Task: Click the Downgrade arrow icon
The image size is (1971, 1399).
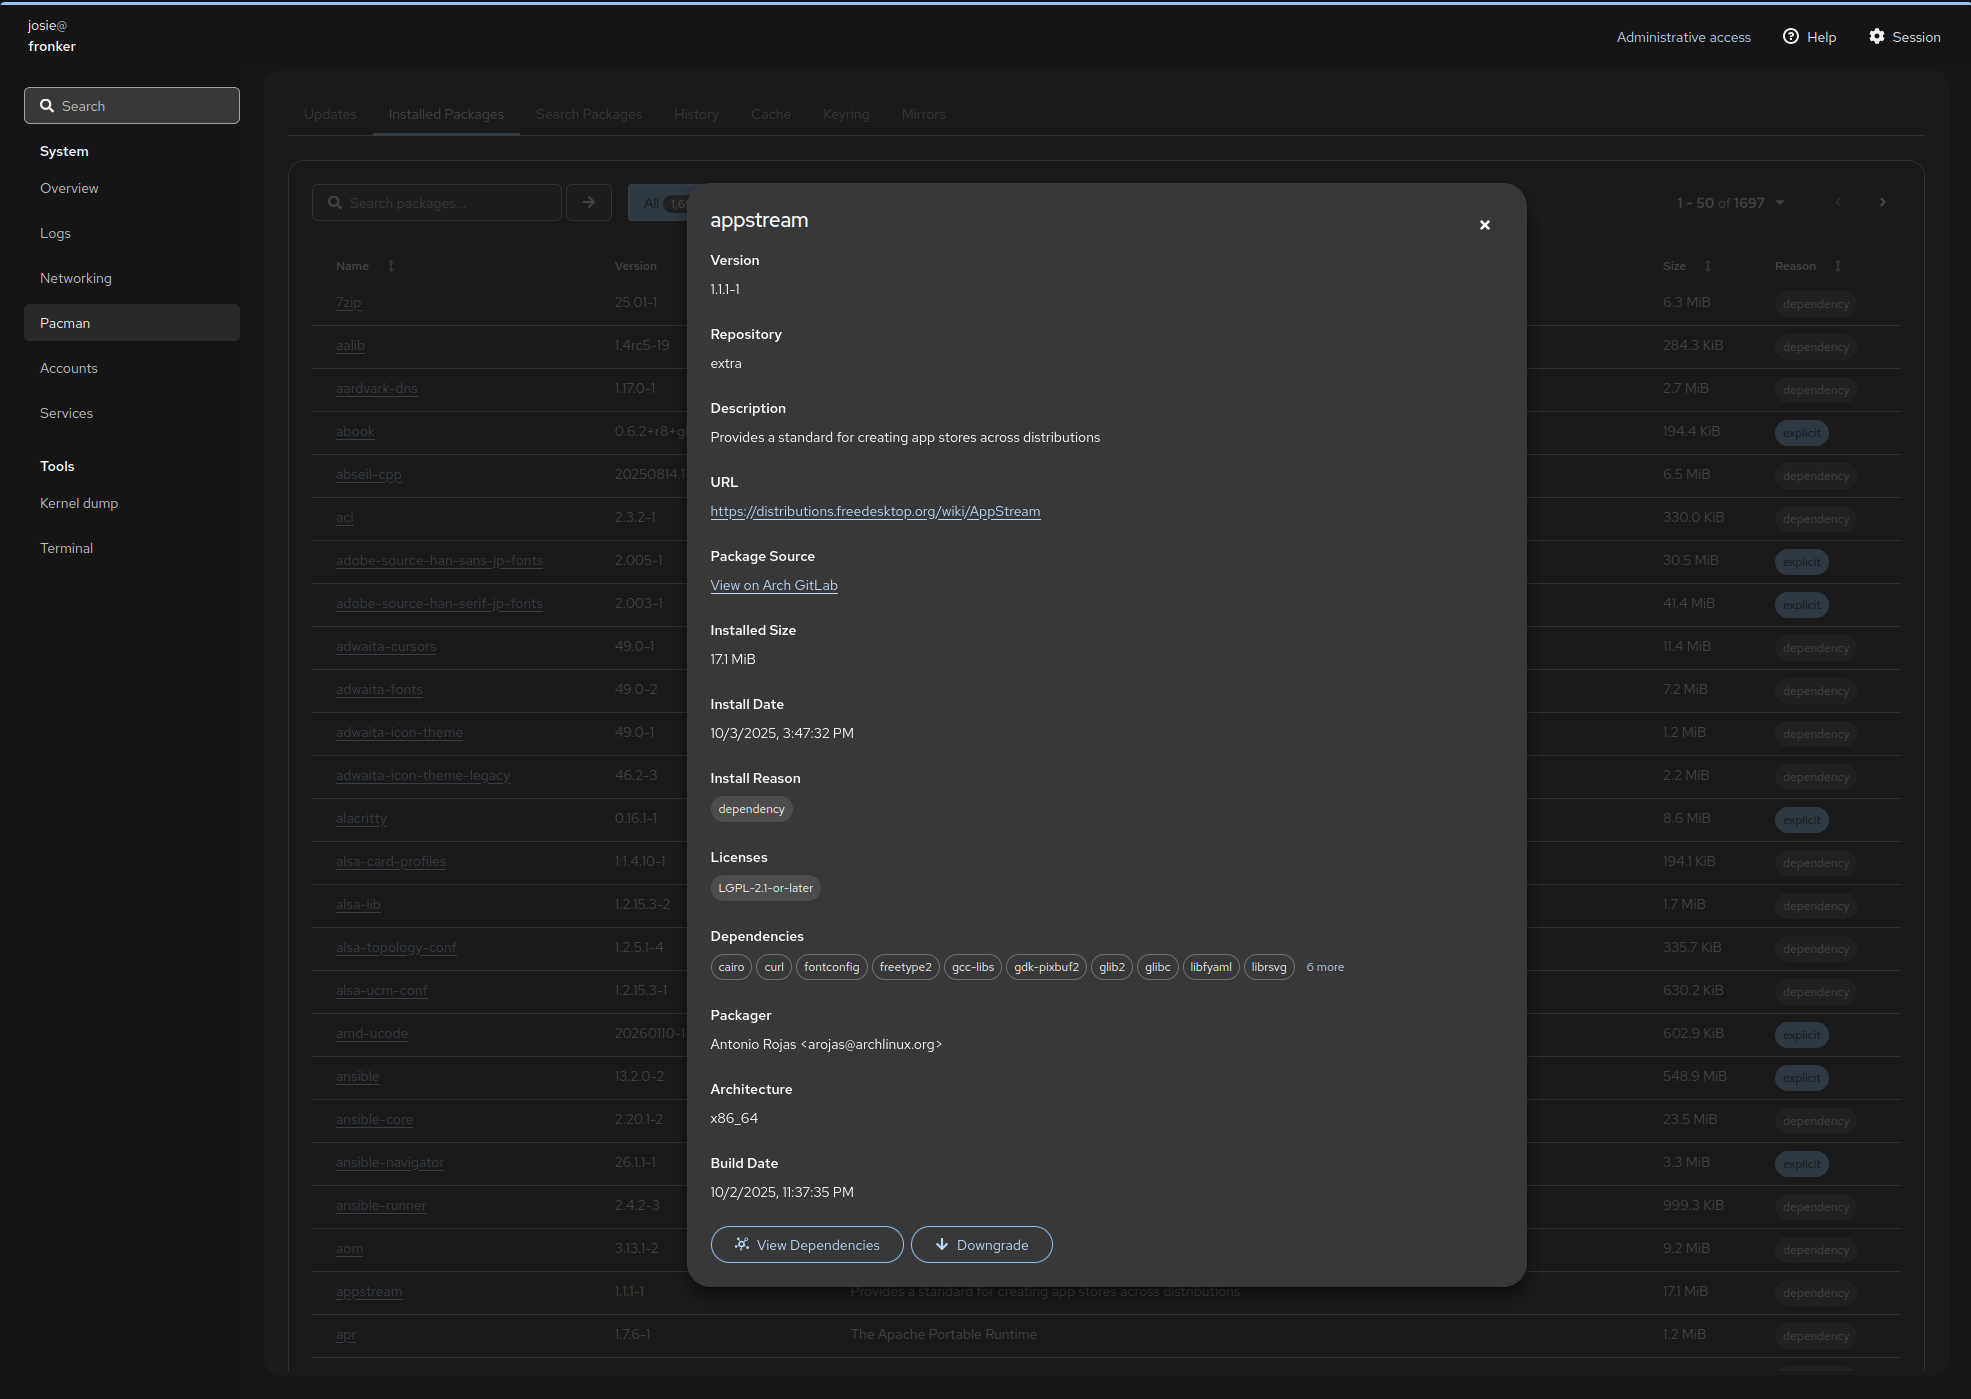Action: 941,1244
